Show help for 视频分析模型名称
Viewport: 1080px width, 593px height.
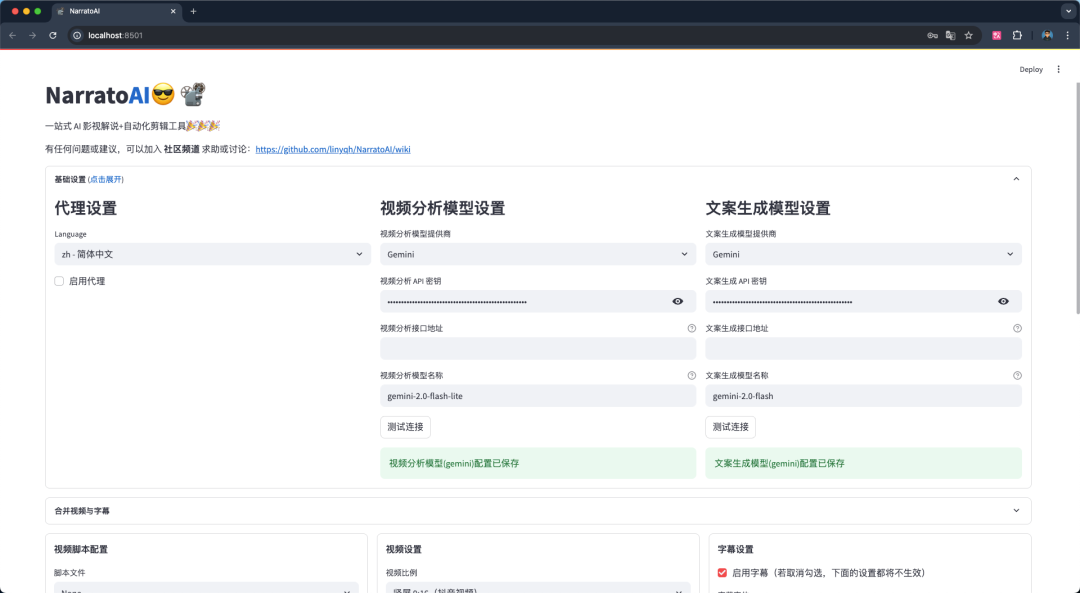point(692,375)
